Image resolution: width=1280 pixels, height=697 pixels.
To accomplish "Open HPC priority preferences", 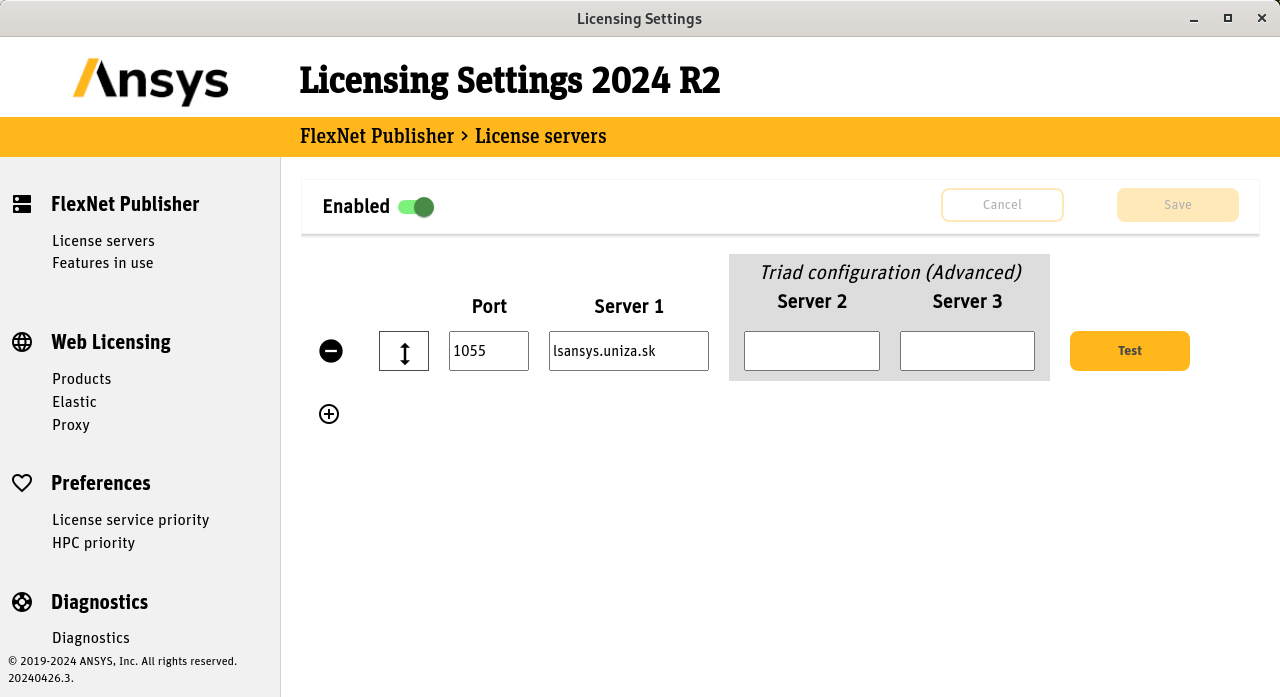I will [x=93, y=543].
